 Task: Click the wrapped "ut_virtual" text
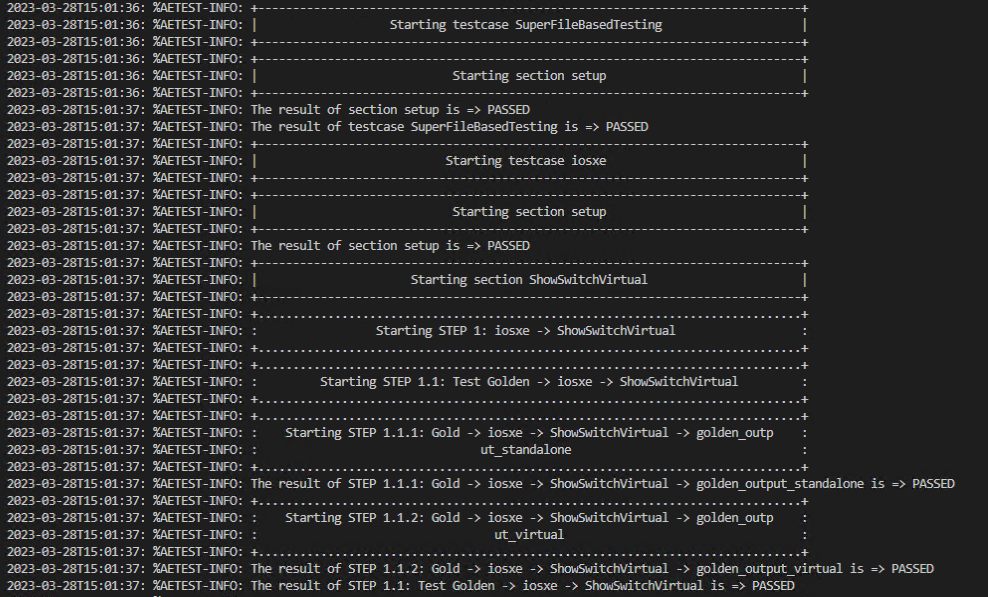pos(529,535)
